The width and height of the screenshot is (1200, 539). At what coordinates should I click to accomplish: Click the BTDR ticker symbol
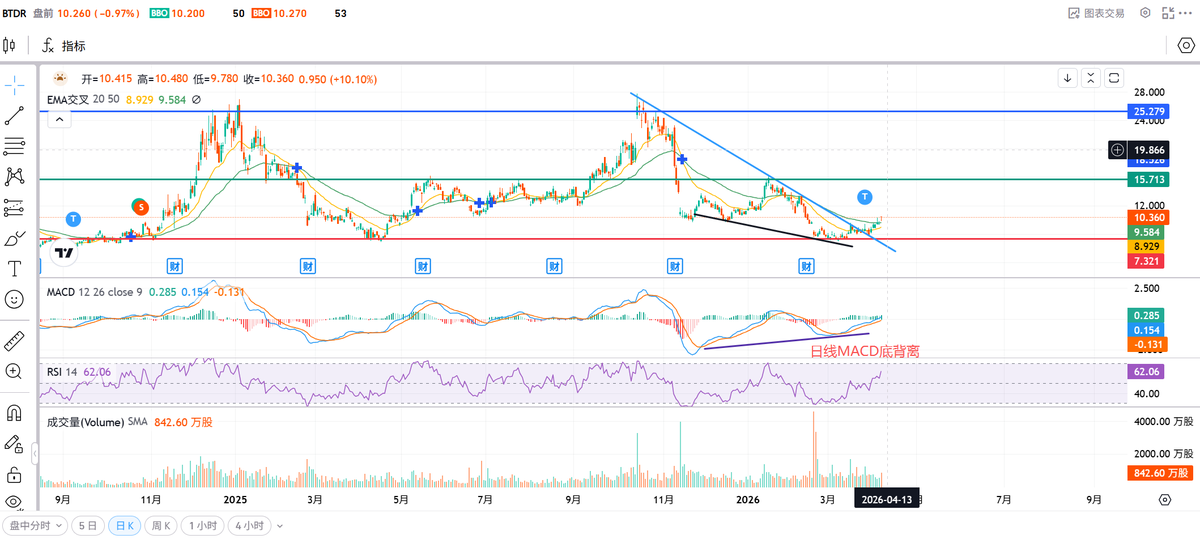tap(14, 14)
